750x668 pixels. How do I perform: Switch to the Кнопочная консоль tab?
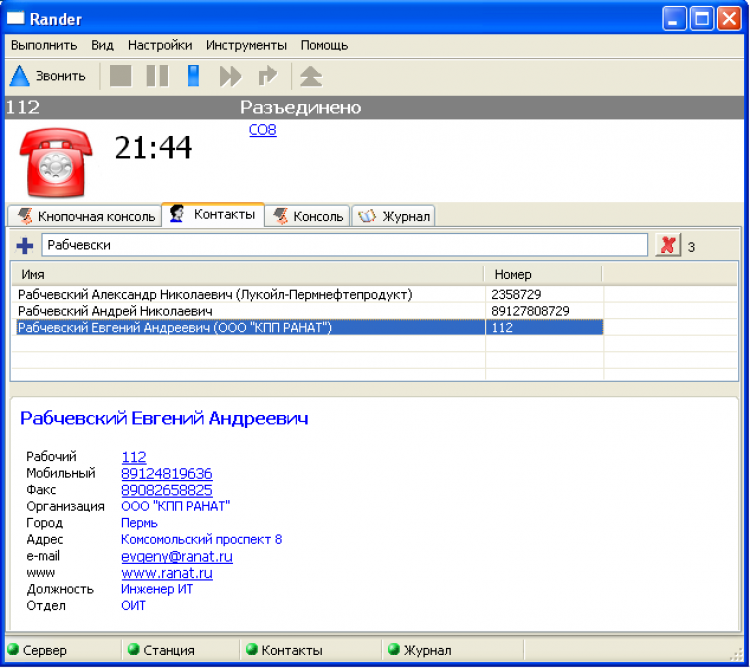pyautogui.click(x=85, y=216)
